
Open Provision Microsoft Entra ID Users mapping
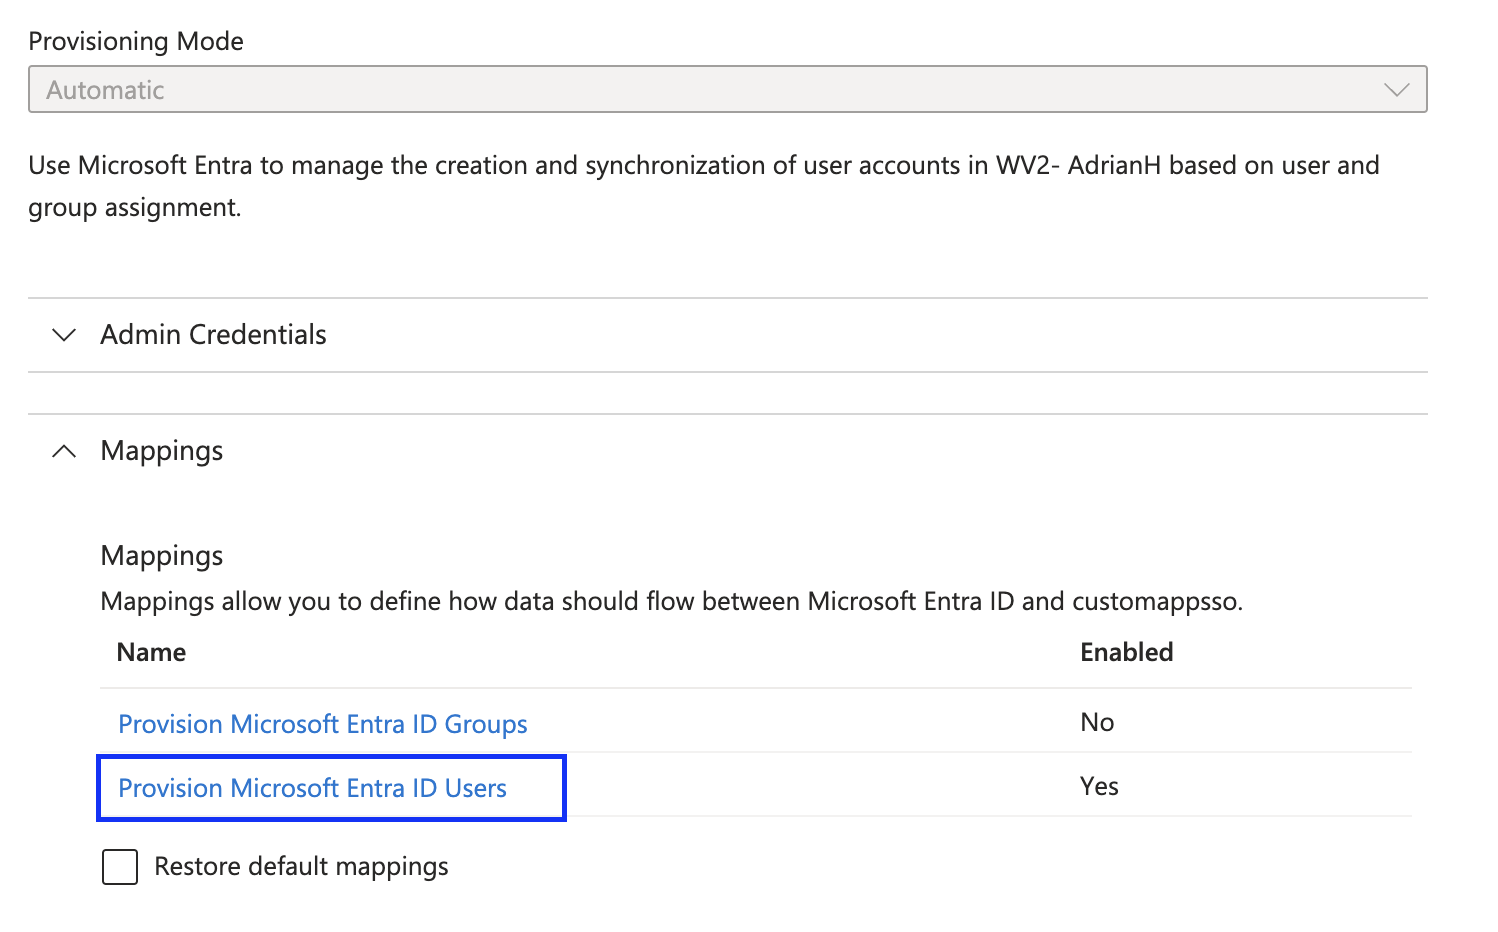tap(313, 788)
